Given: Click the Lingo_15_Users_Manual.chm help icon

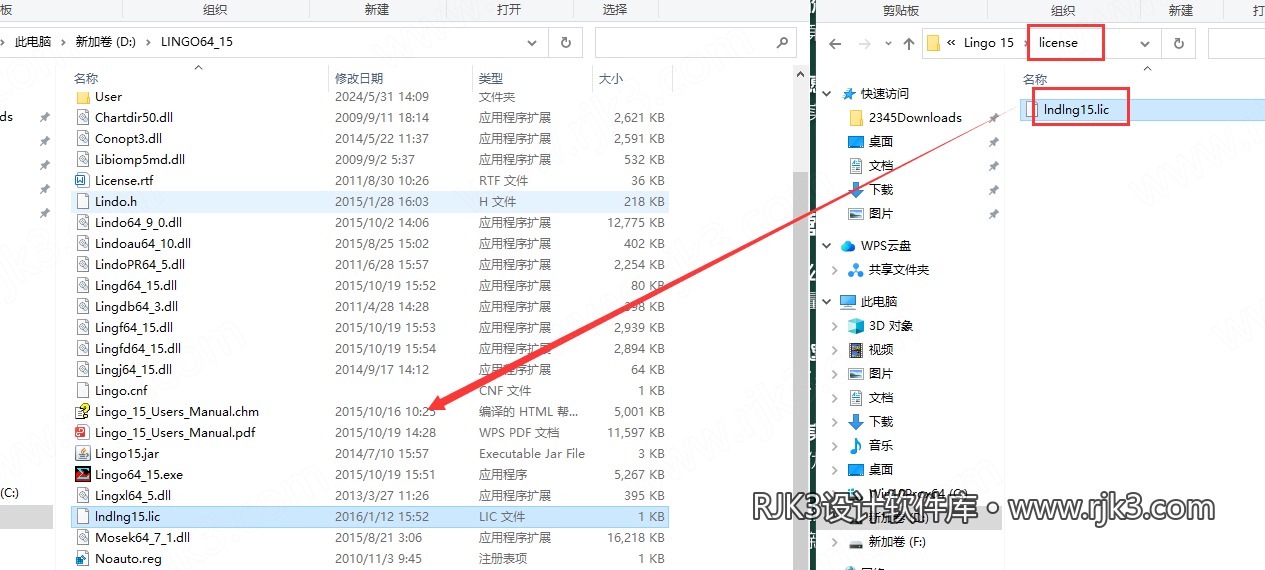Looking at the screenshot, I should click(83, 412).
